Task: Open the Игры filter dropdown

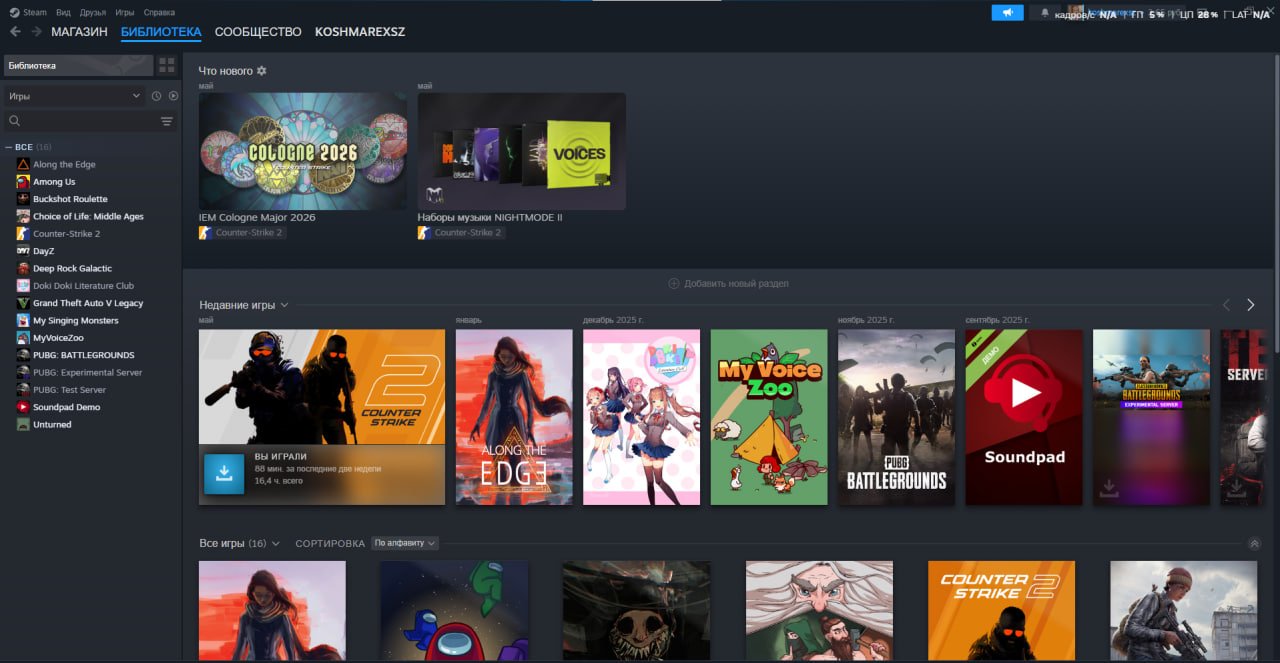Action: coord(75,96)
